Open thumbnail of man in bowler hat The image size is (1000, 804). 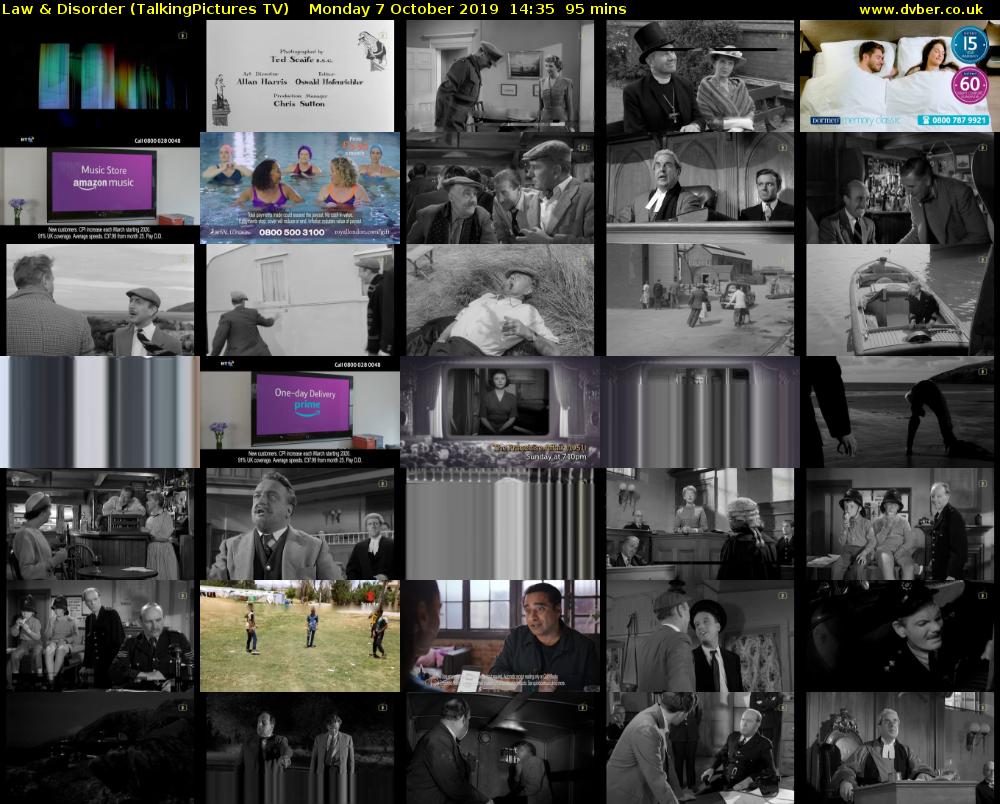pyautogui.click(x=700, y=636)
